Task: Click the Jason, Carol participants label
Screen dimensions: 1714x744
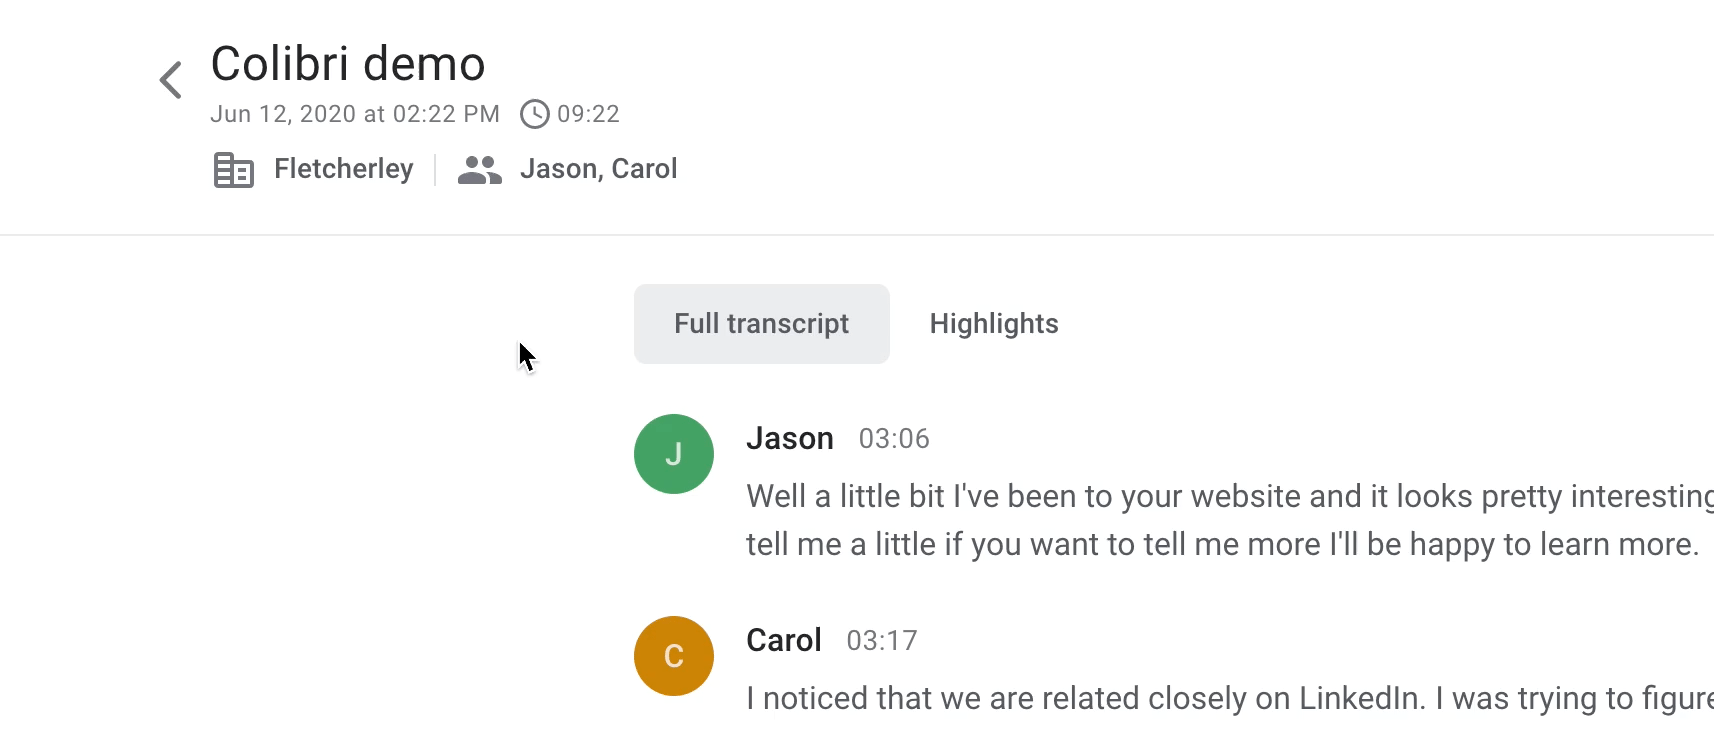Action: click(x=599, y=169)
